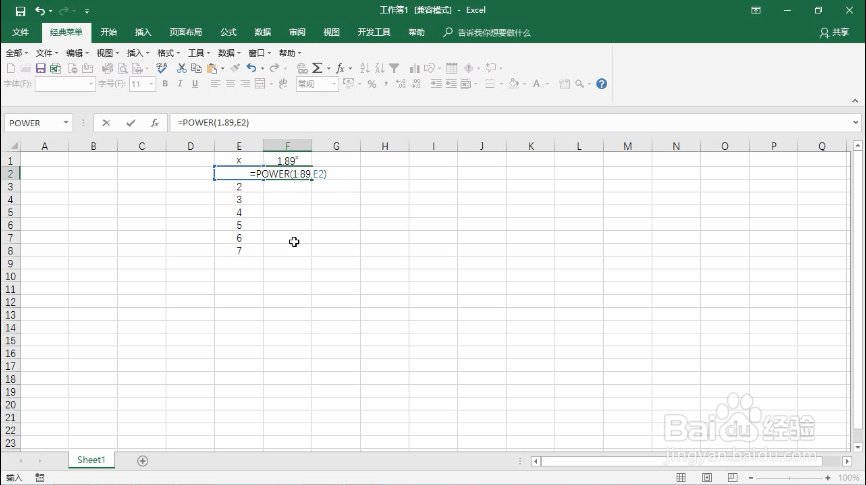The height and width of the screenshot is (485, 866).
Task: Click the Comma Style icon
Action: click(386, 84)
